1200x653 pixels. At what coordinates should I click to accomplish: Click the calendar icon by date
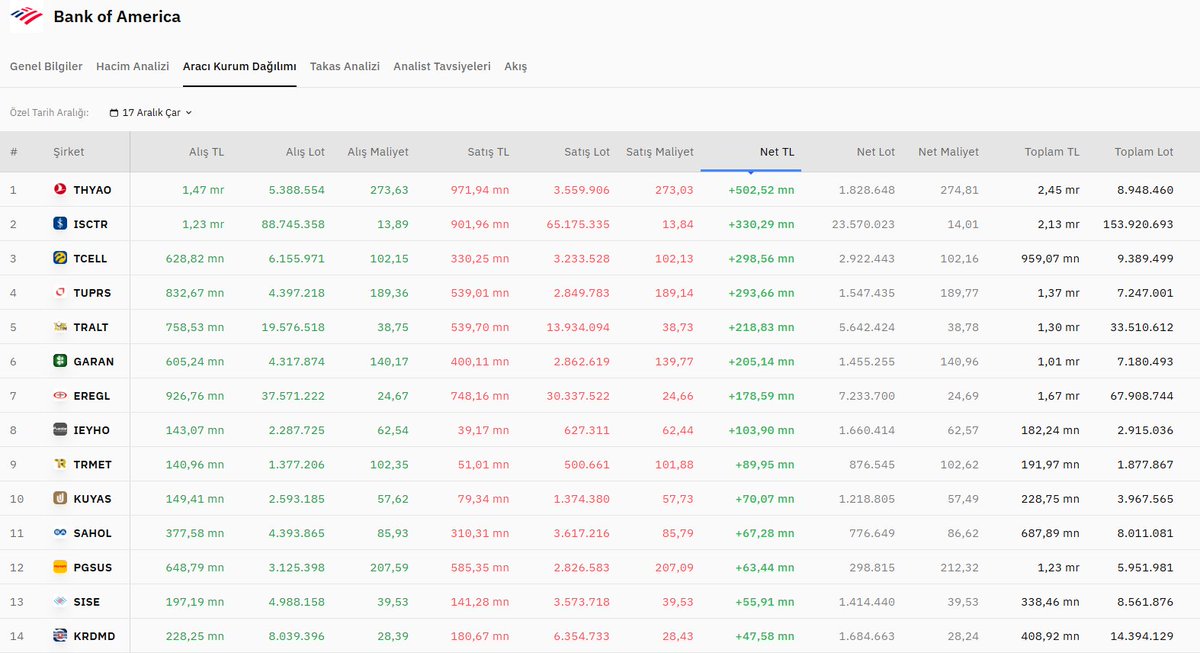[114, 113]
